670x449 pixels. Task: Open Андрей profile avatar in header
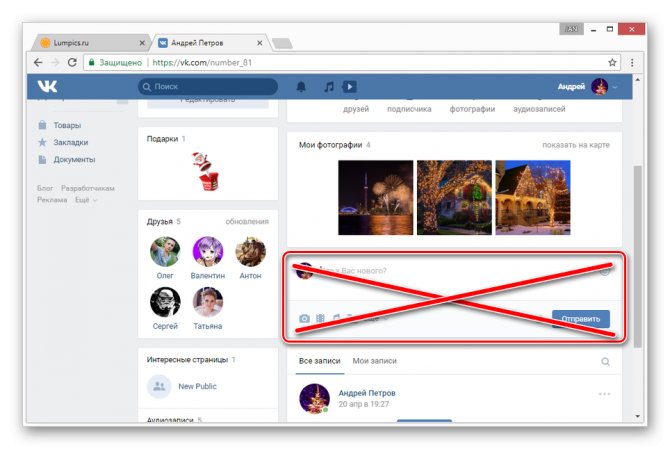[599, 87]
